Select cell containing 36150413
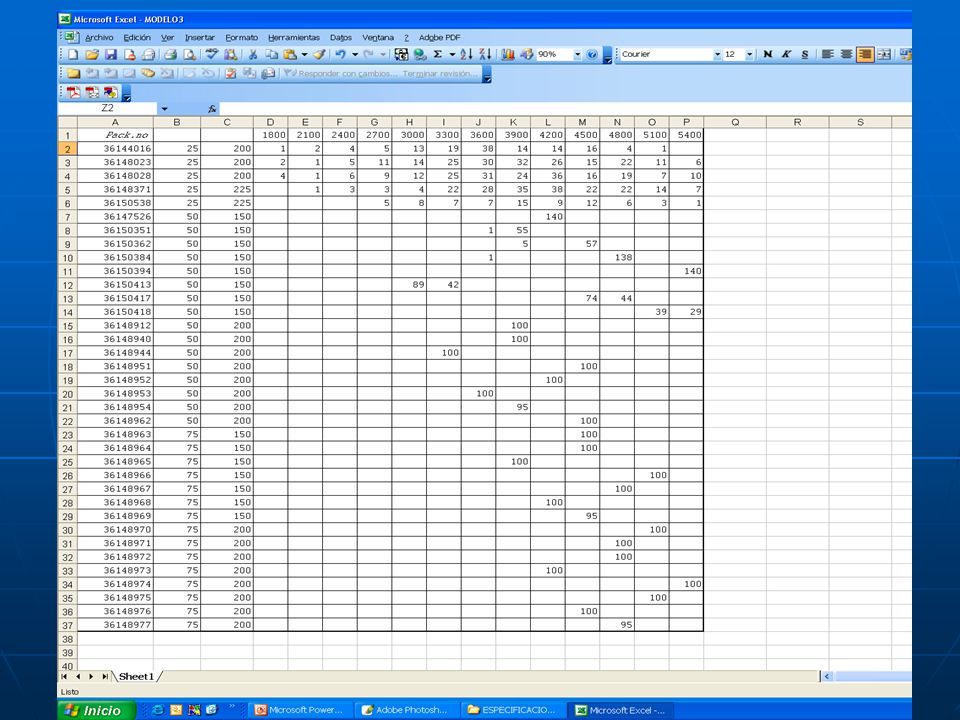The width and height of the screenshot is (960, 720). [115, 285]
